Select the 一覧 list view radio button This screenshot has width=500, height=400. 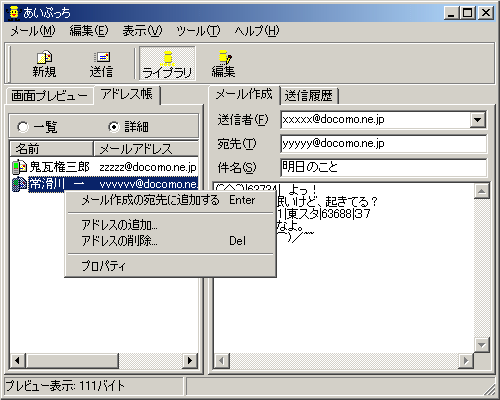tap(23, 127)
